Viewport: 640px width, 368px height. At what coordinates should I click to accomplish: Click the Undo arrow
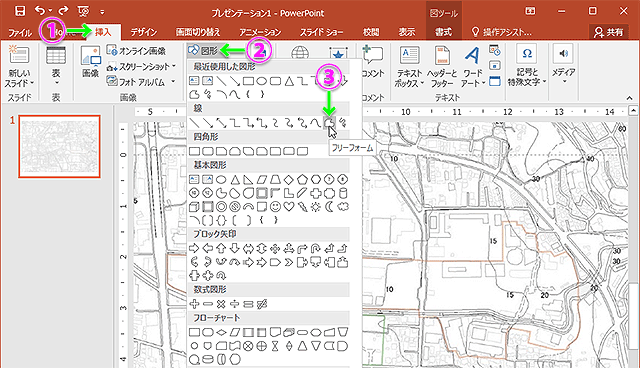(x=40, y=11)
